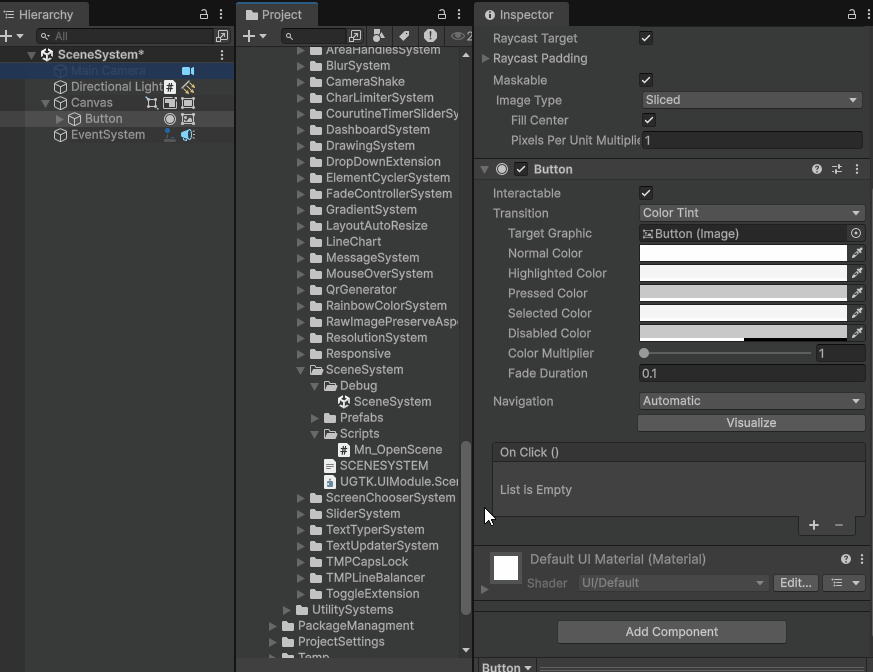Toggle the Raycast Target checkbox

point(646,38)
